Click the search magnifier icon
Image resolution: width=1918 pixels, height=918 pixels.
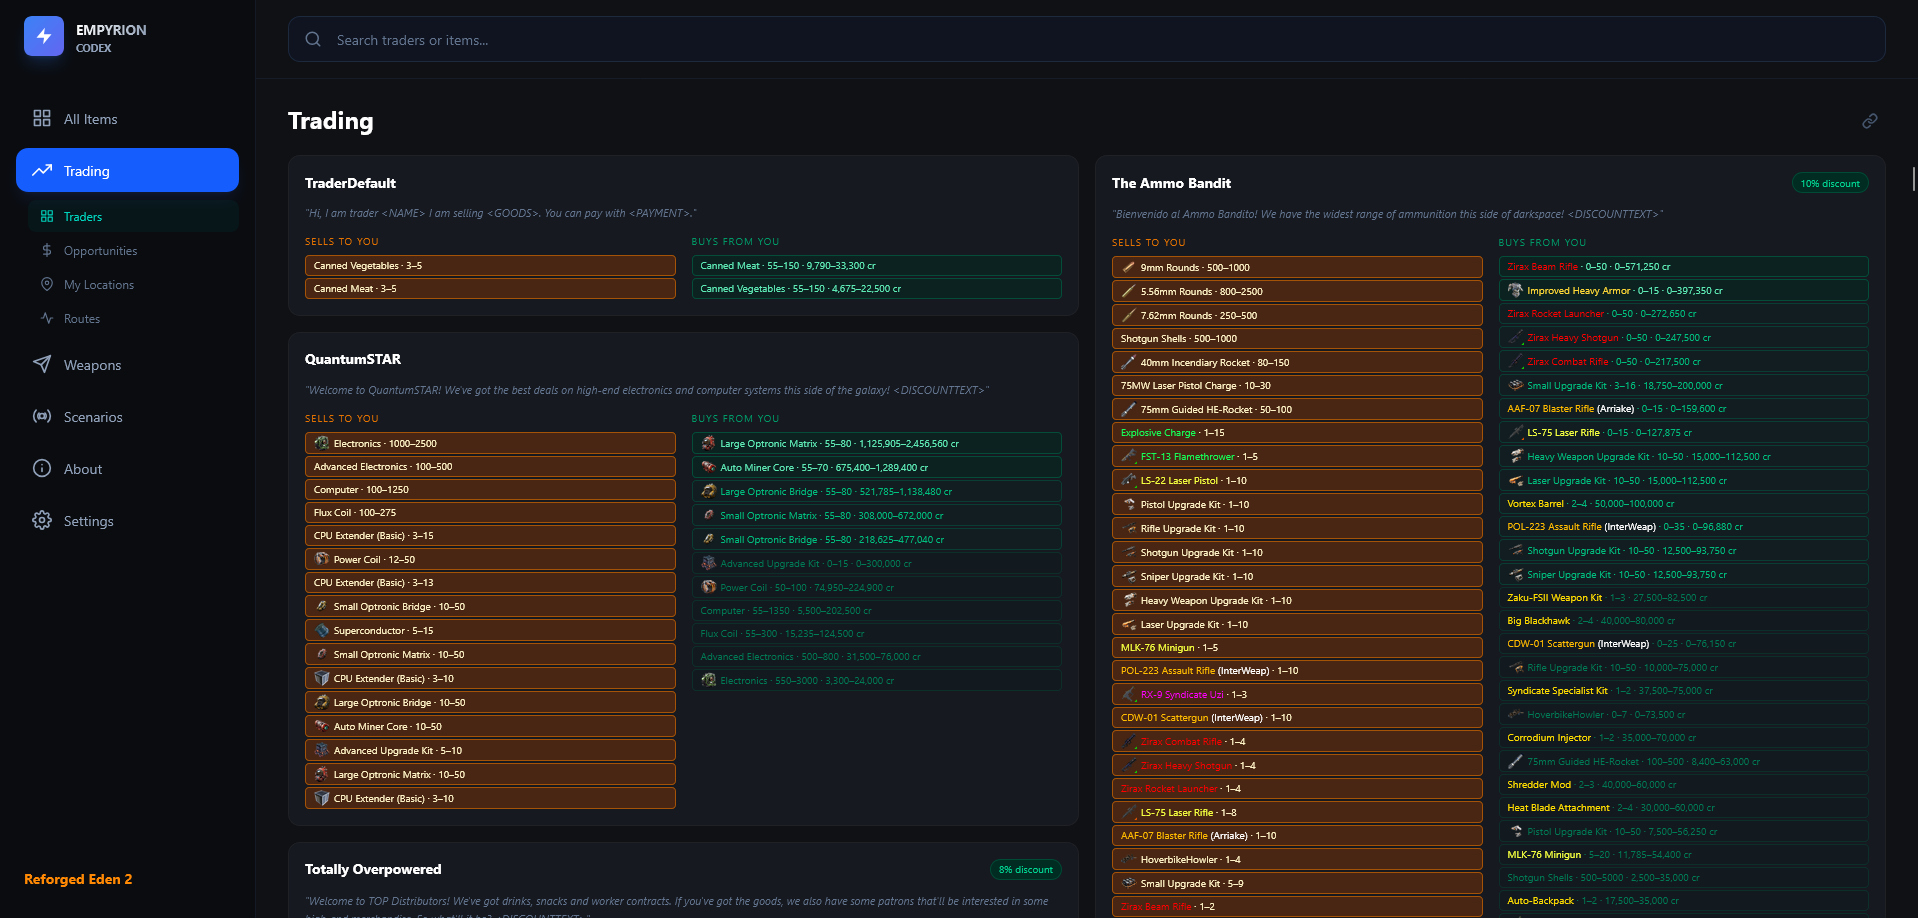pyautogui.click(x=313, y=40)
